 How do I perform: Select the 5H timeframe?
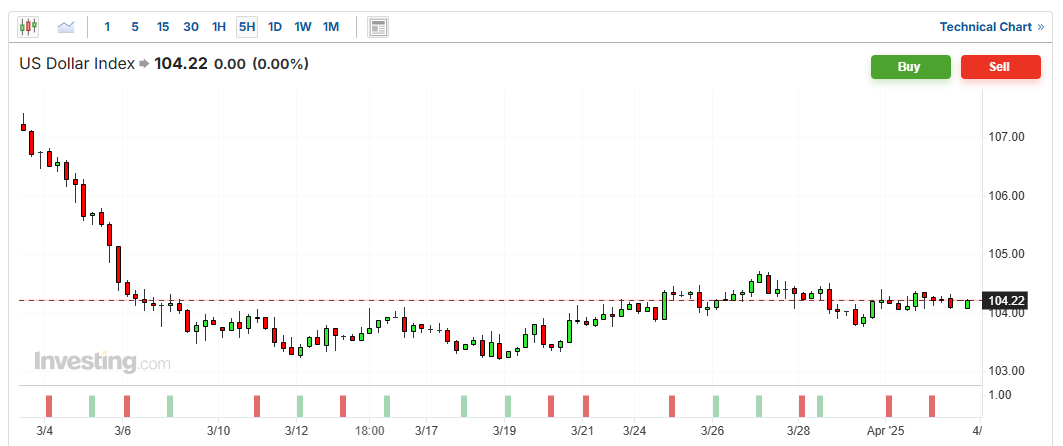pos(246,27)
